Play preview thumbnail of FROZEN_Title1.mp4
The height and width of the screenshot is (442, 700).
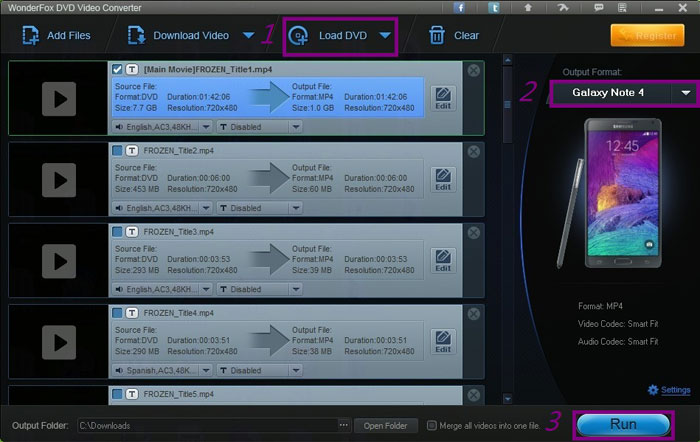click(x=59, y=99)
